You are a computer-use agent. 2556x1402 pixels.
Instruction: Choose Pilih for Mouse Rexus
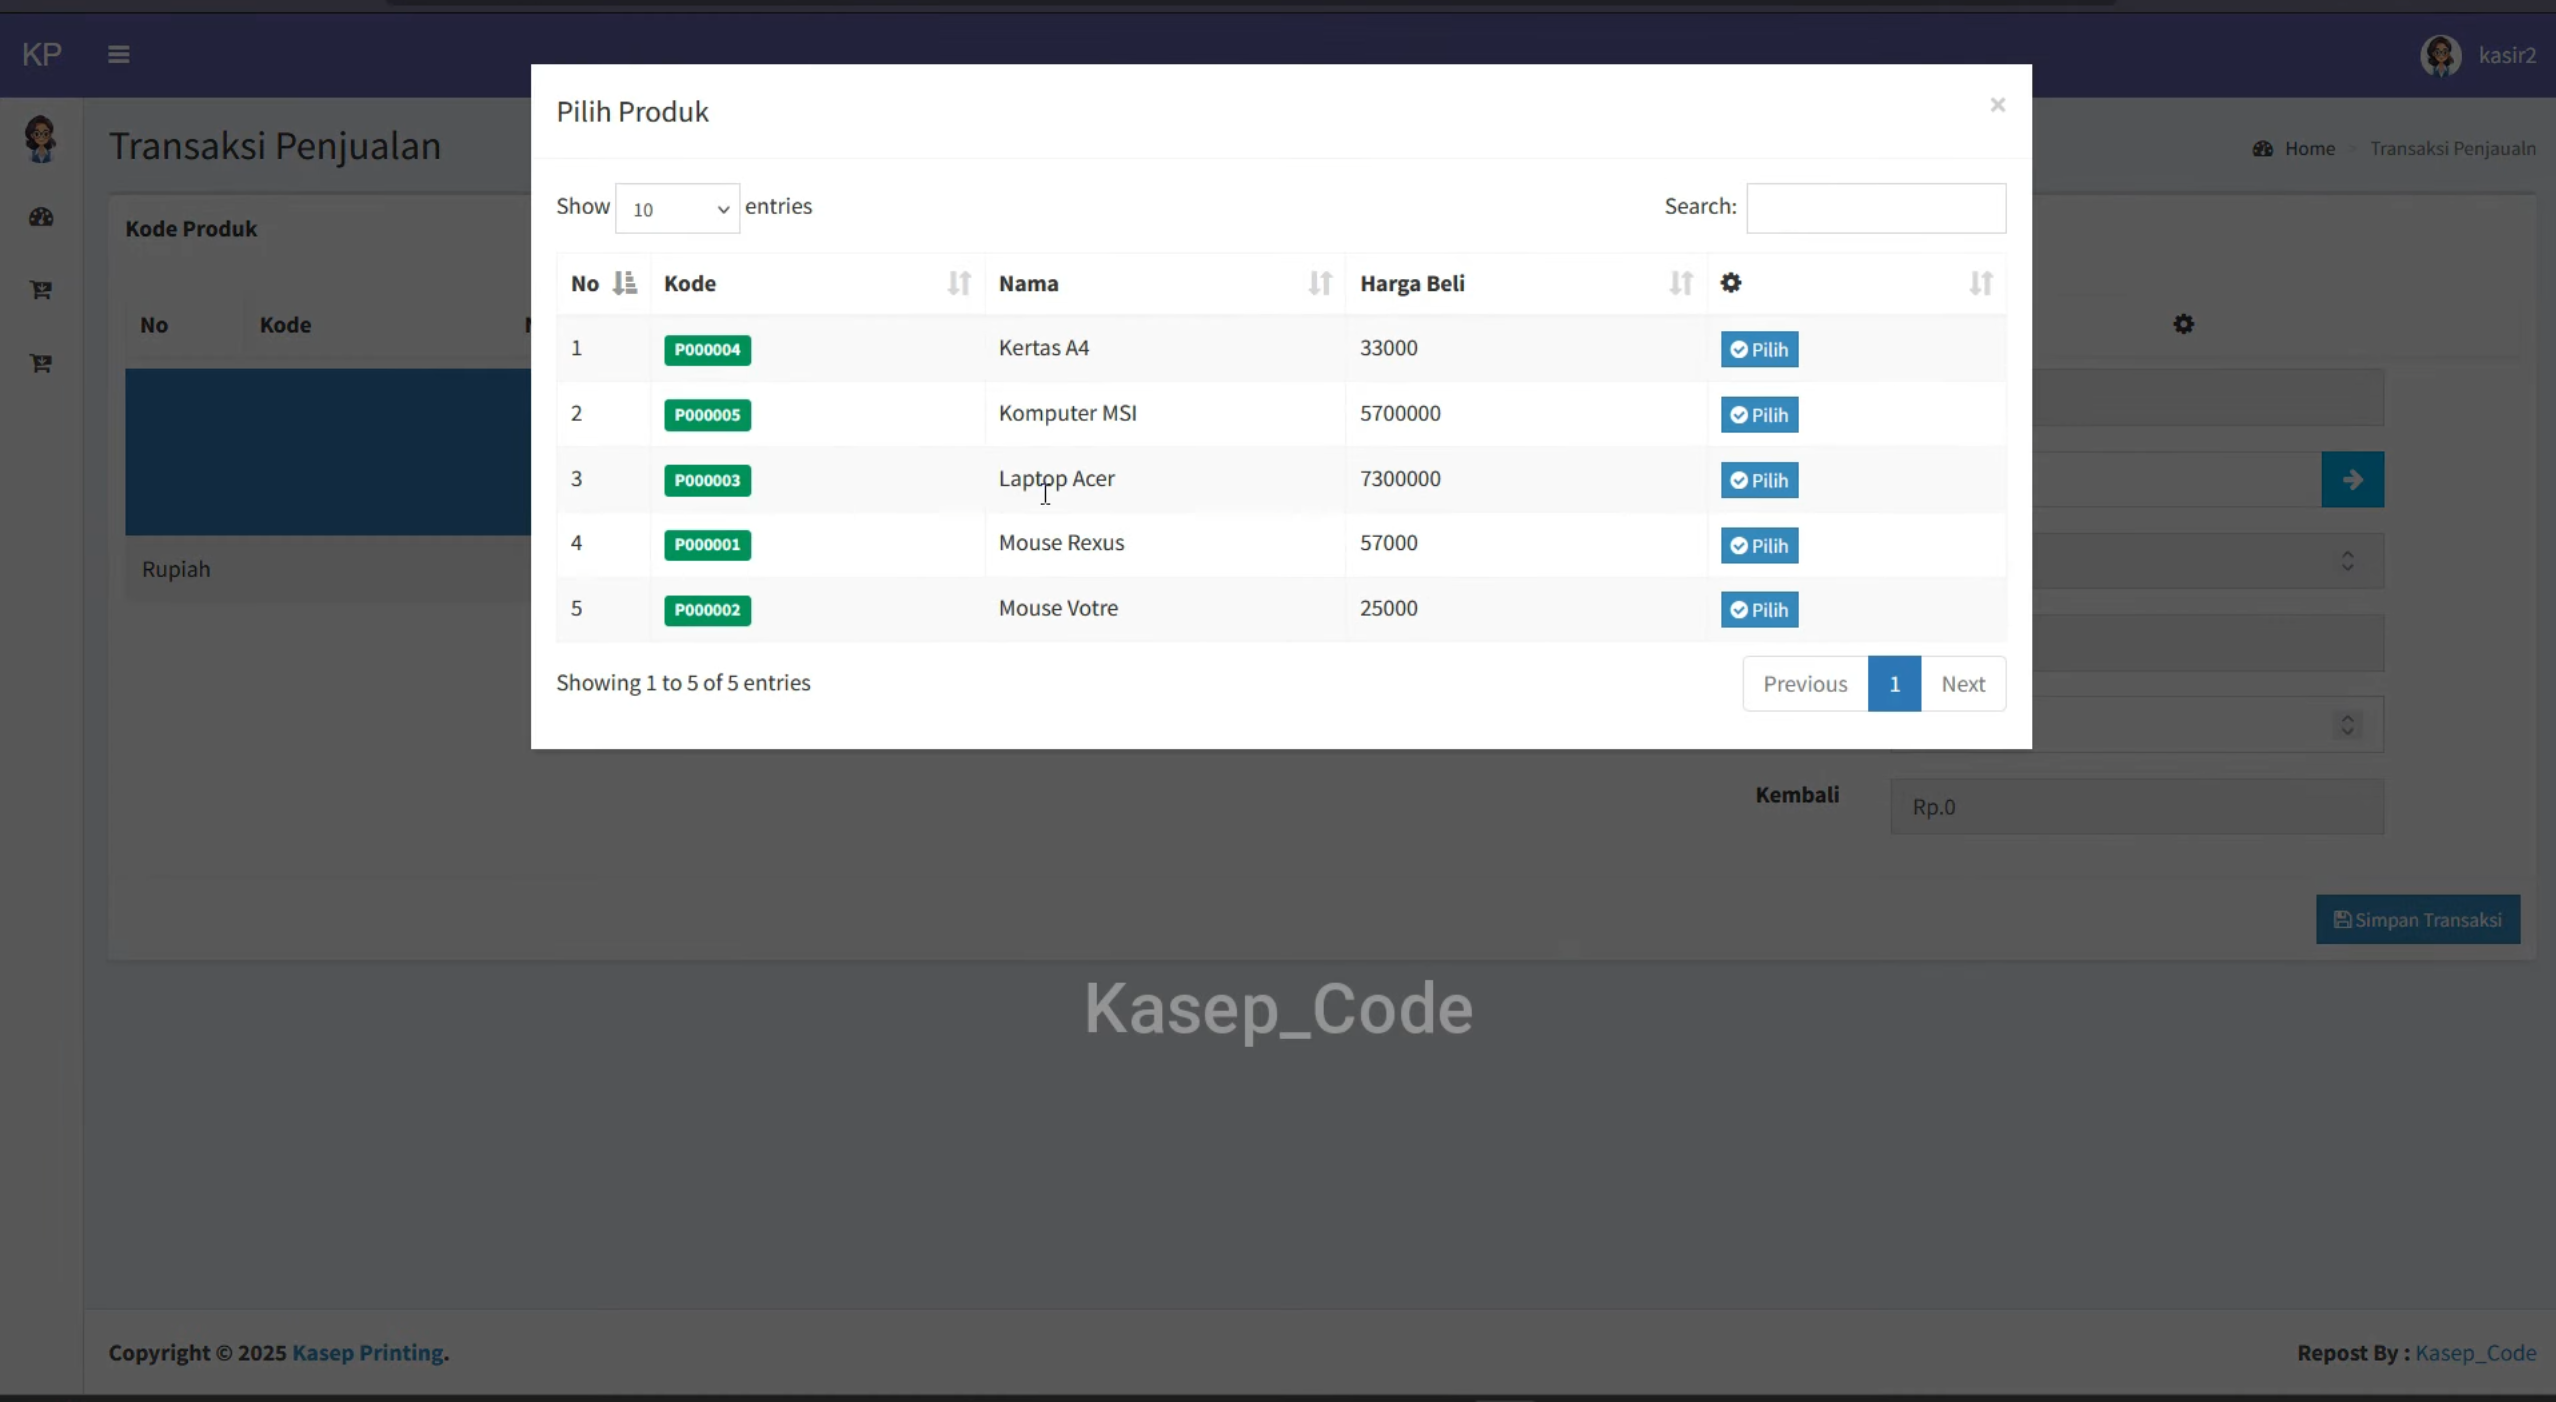pos(1759,545)
